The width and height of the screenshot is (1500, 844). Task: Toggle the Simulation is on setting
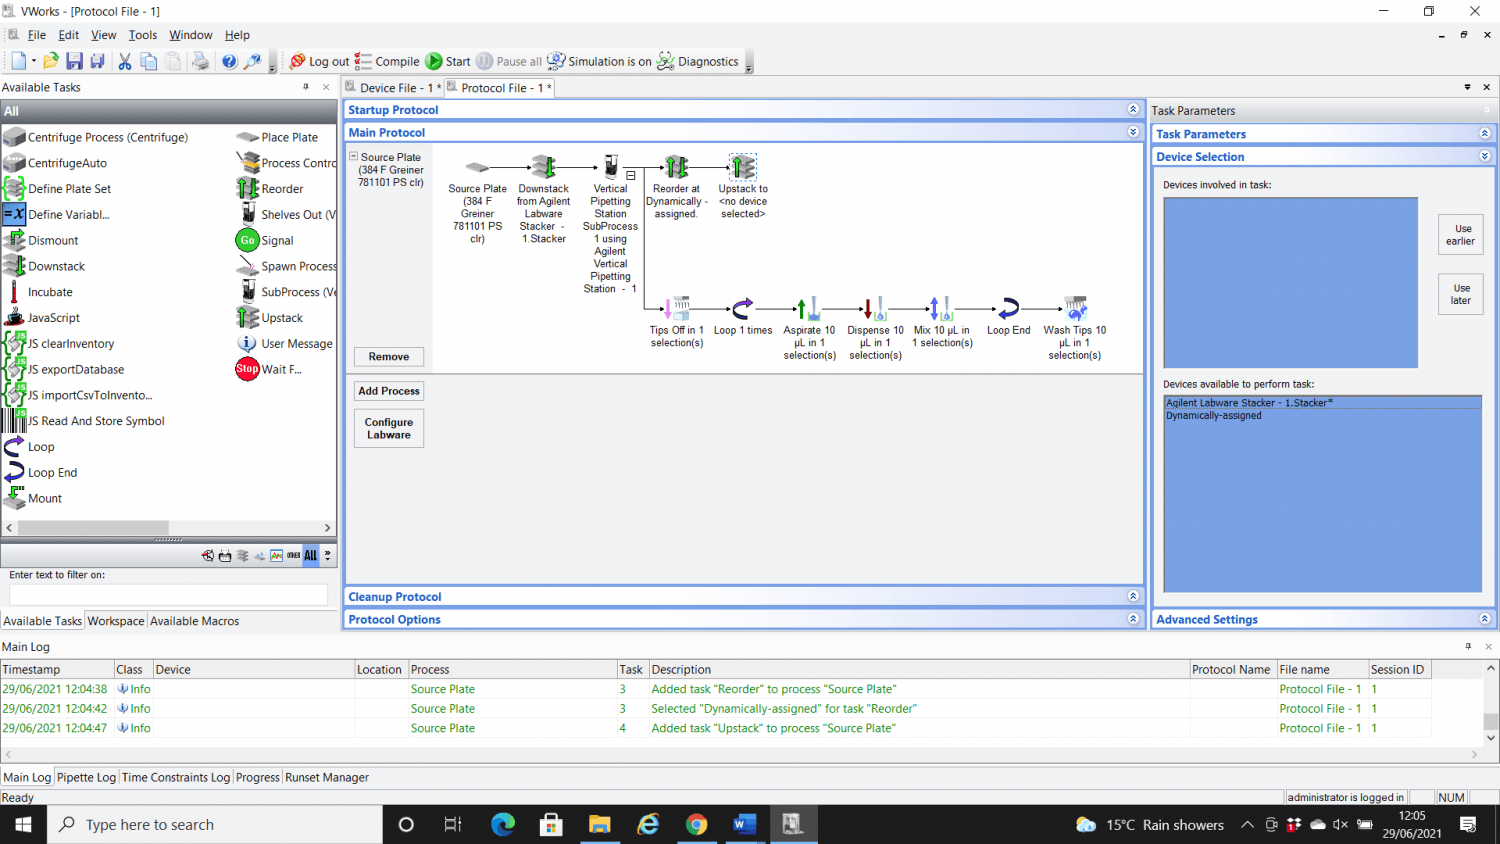point(599,62)
